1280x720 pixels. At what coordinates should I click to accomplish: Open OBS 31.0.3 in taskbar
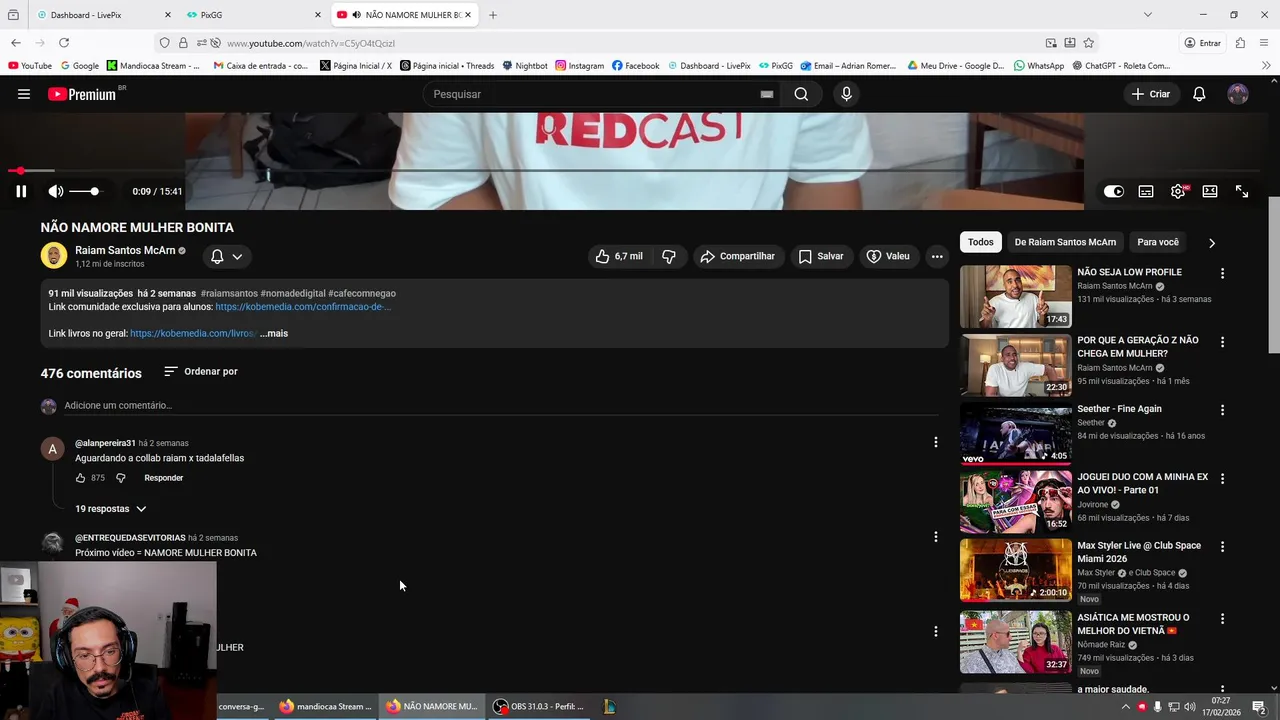(x=538, y=706)
